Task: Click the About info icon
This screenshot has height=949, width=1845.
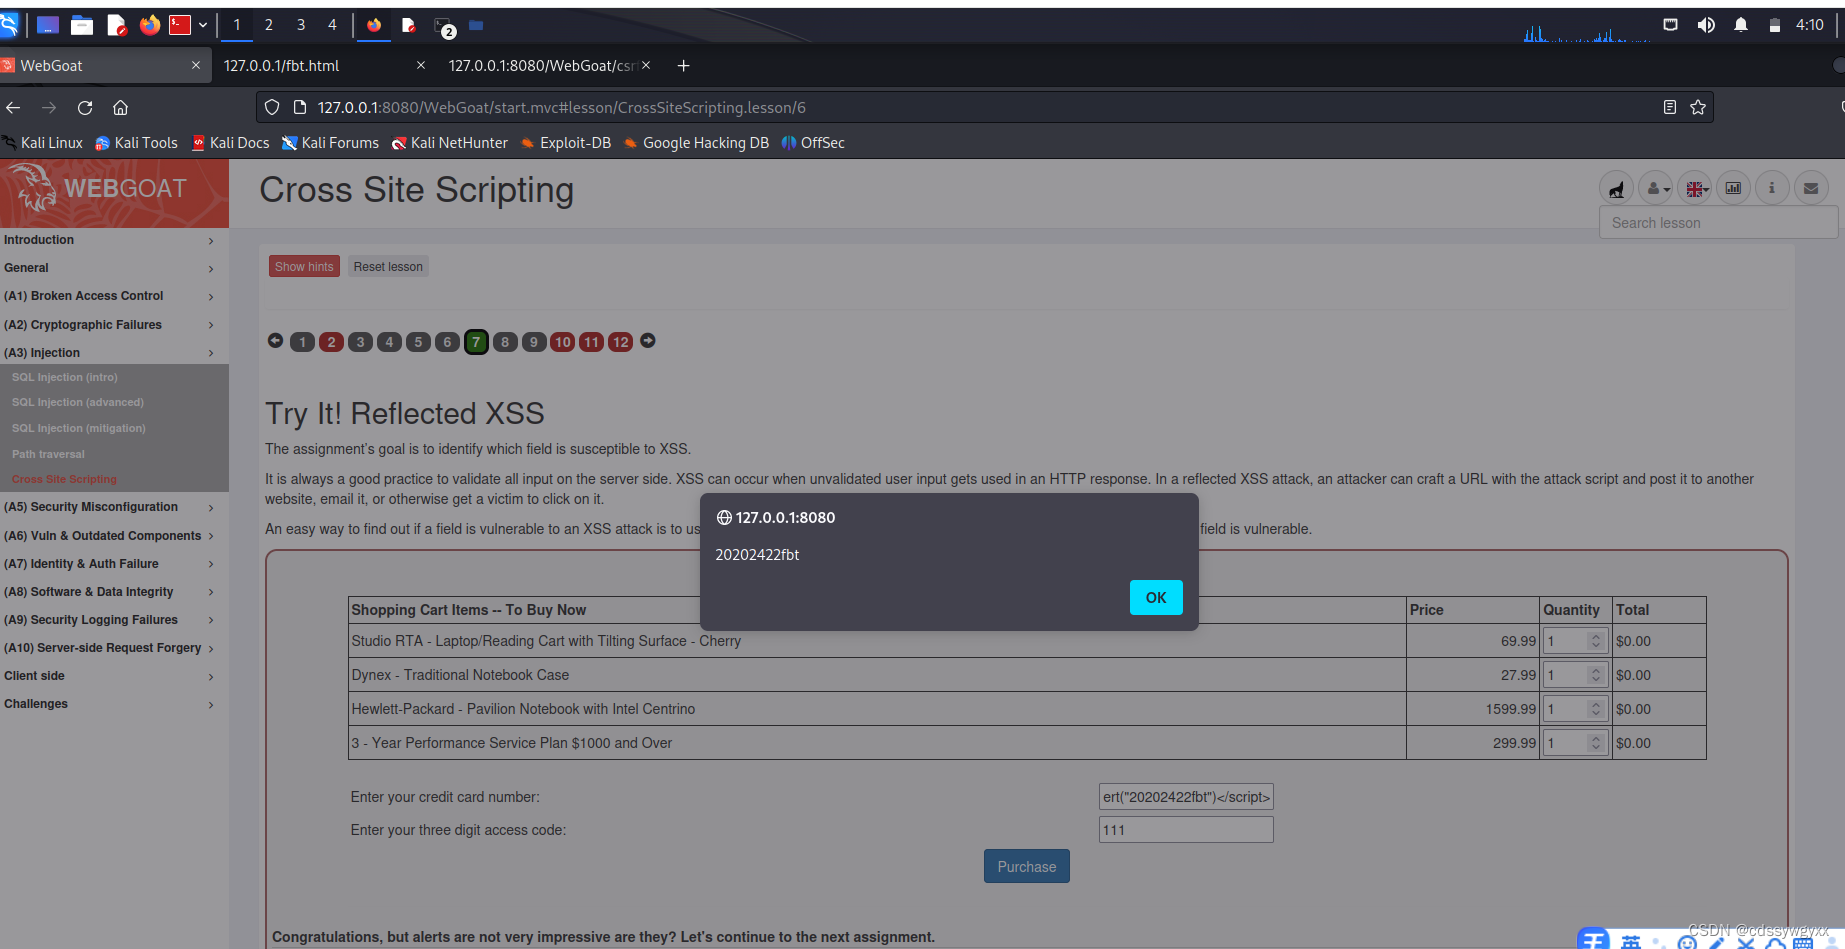Action: [1772, 188]
